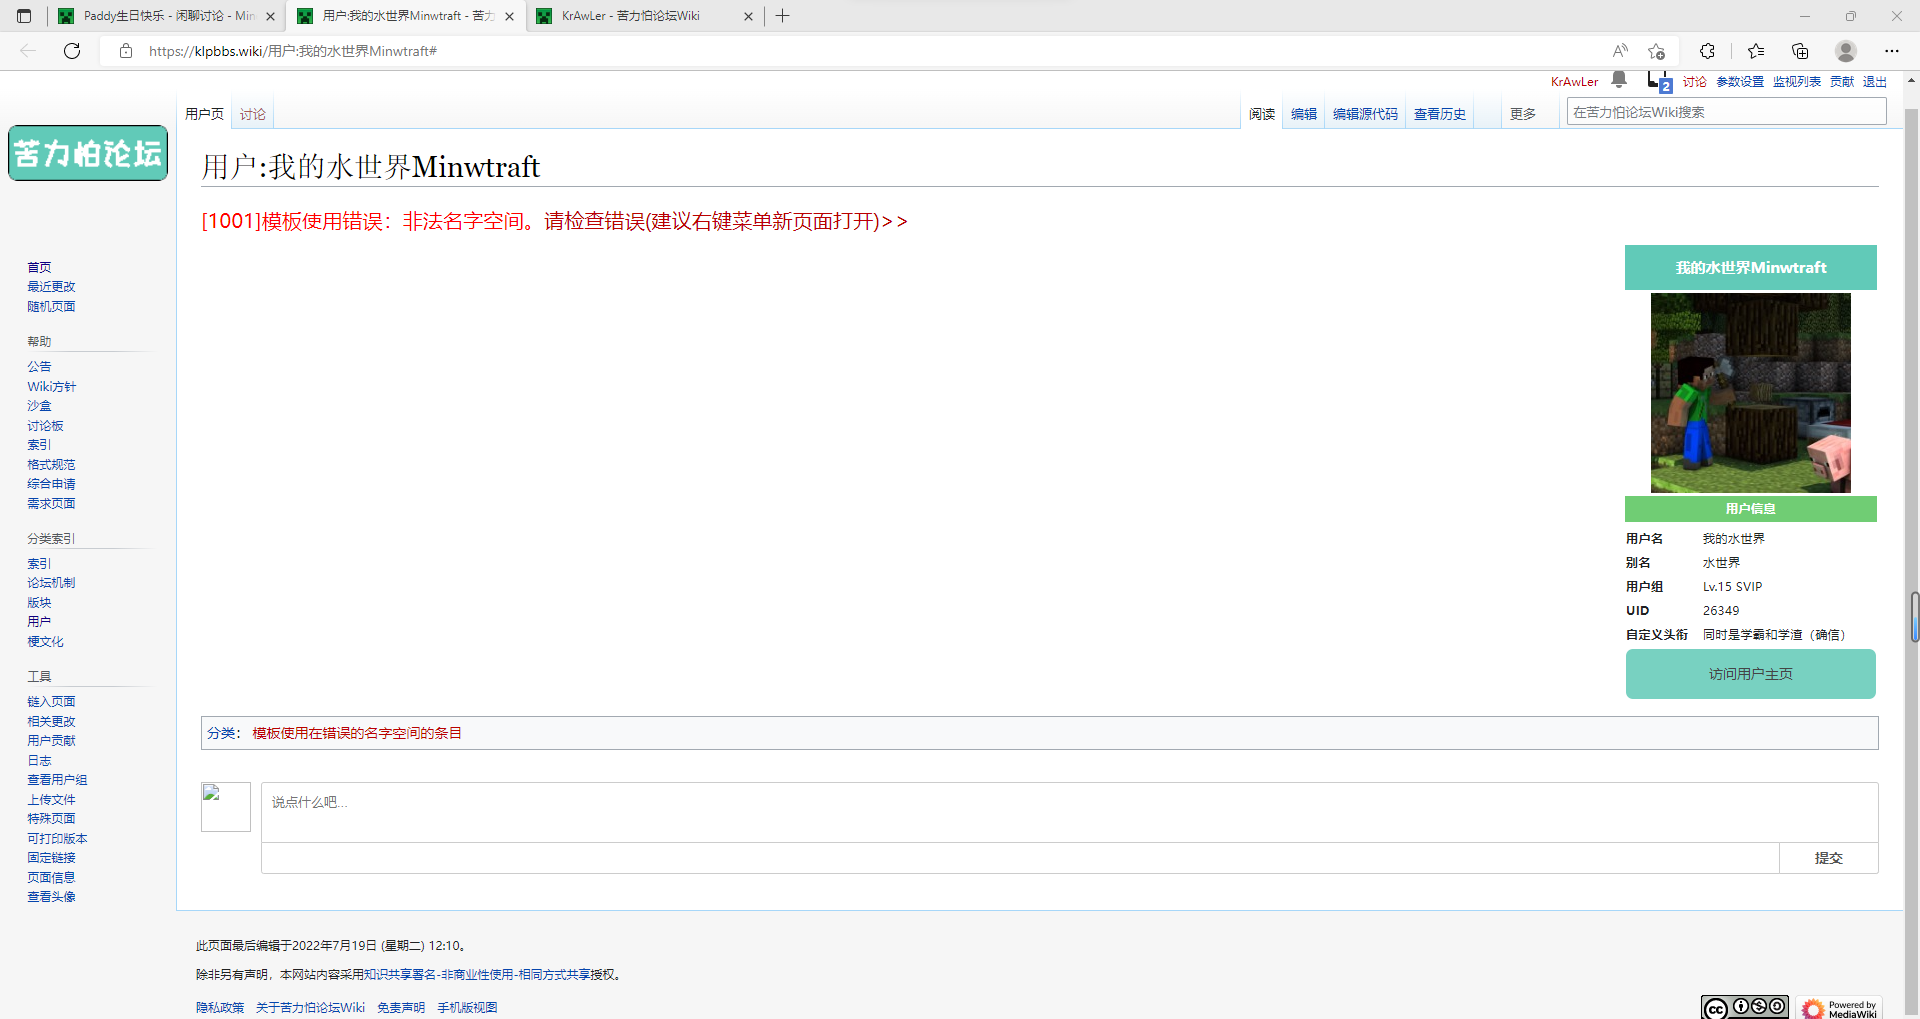
Task: Click the wiki search input field
Action: (1726, 112)
